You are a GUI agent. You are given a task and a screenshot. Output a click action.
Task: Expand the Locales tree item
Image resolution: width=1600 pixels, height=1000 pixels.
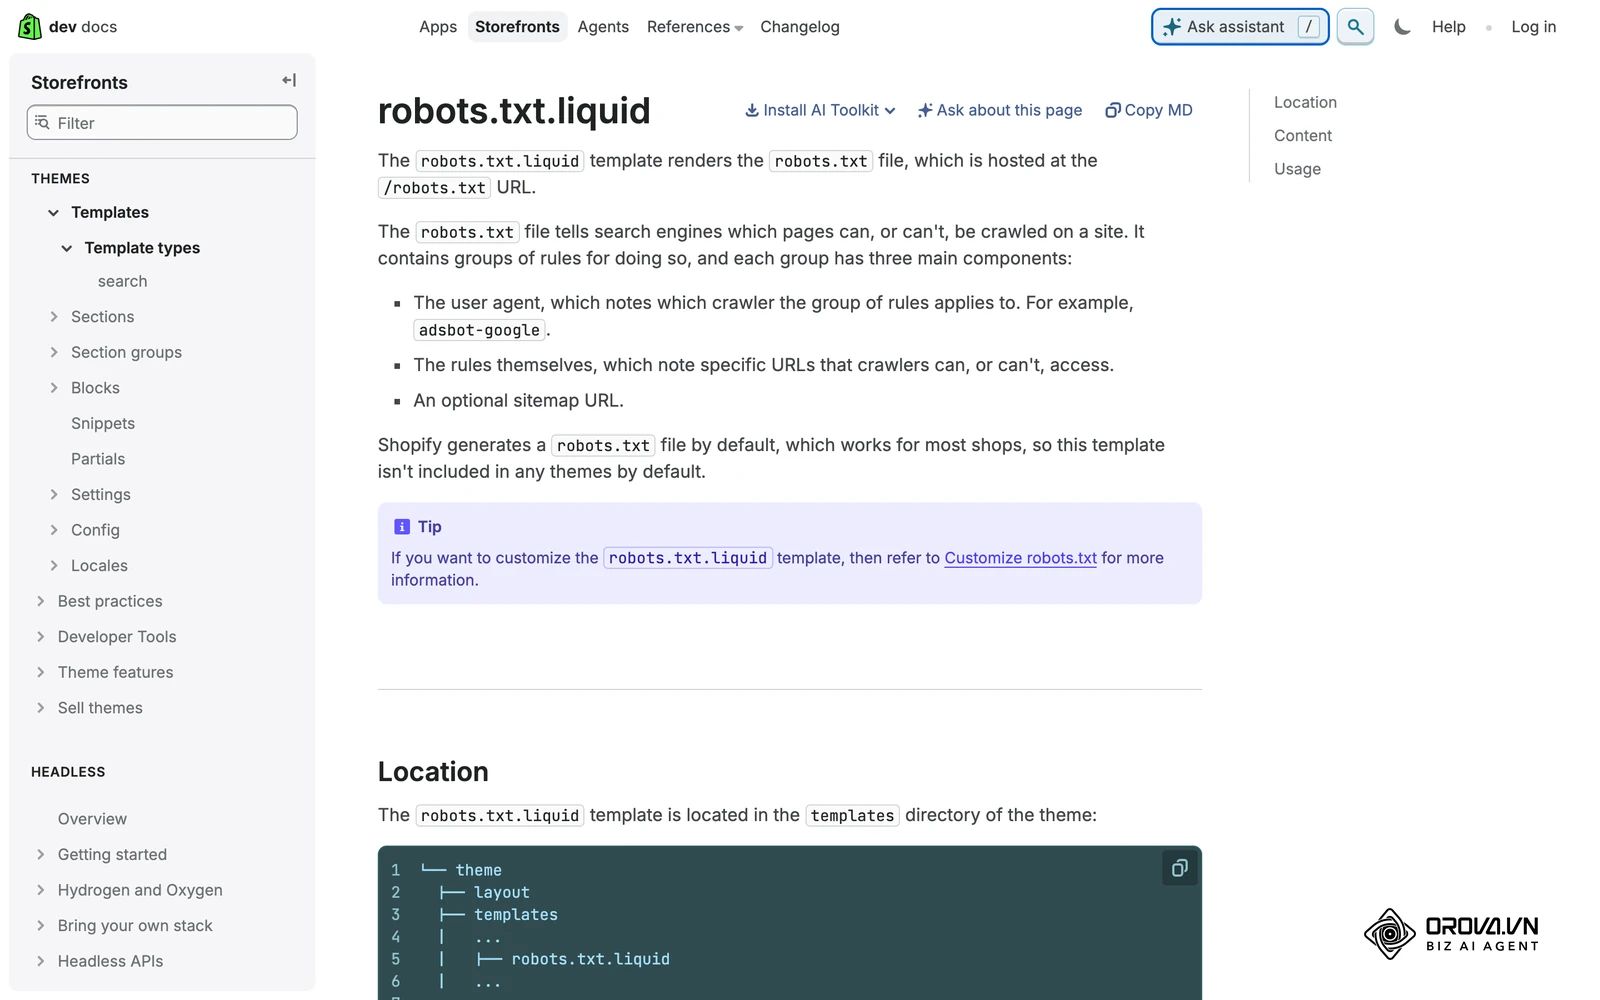[54, 566]
